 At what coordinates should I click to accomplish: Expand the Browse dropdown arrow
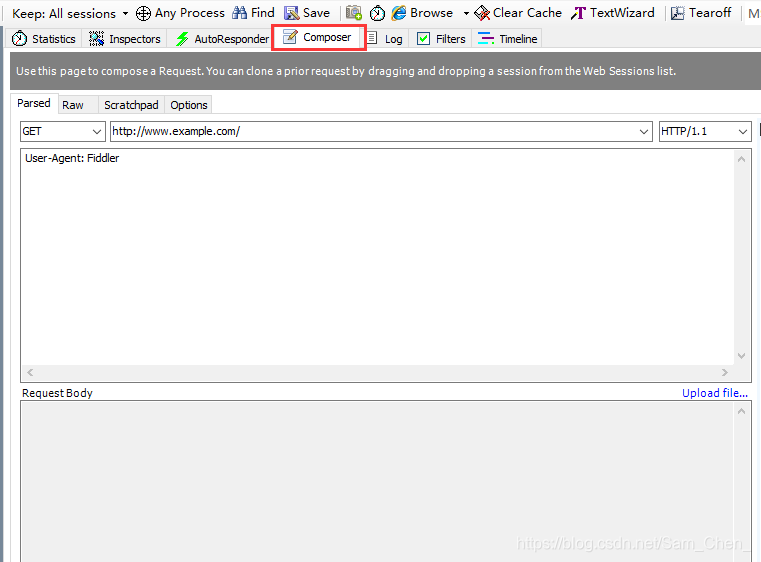[466, 13]
